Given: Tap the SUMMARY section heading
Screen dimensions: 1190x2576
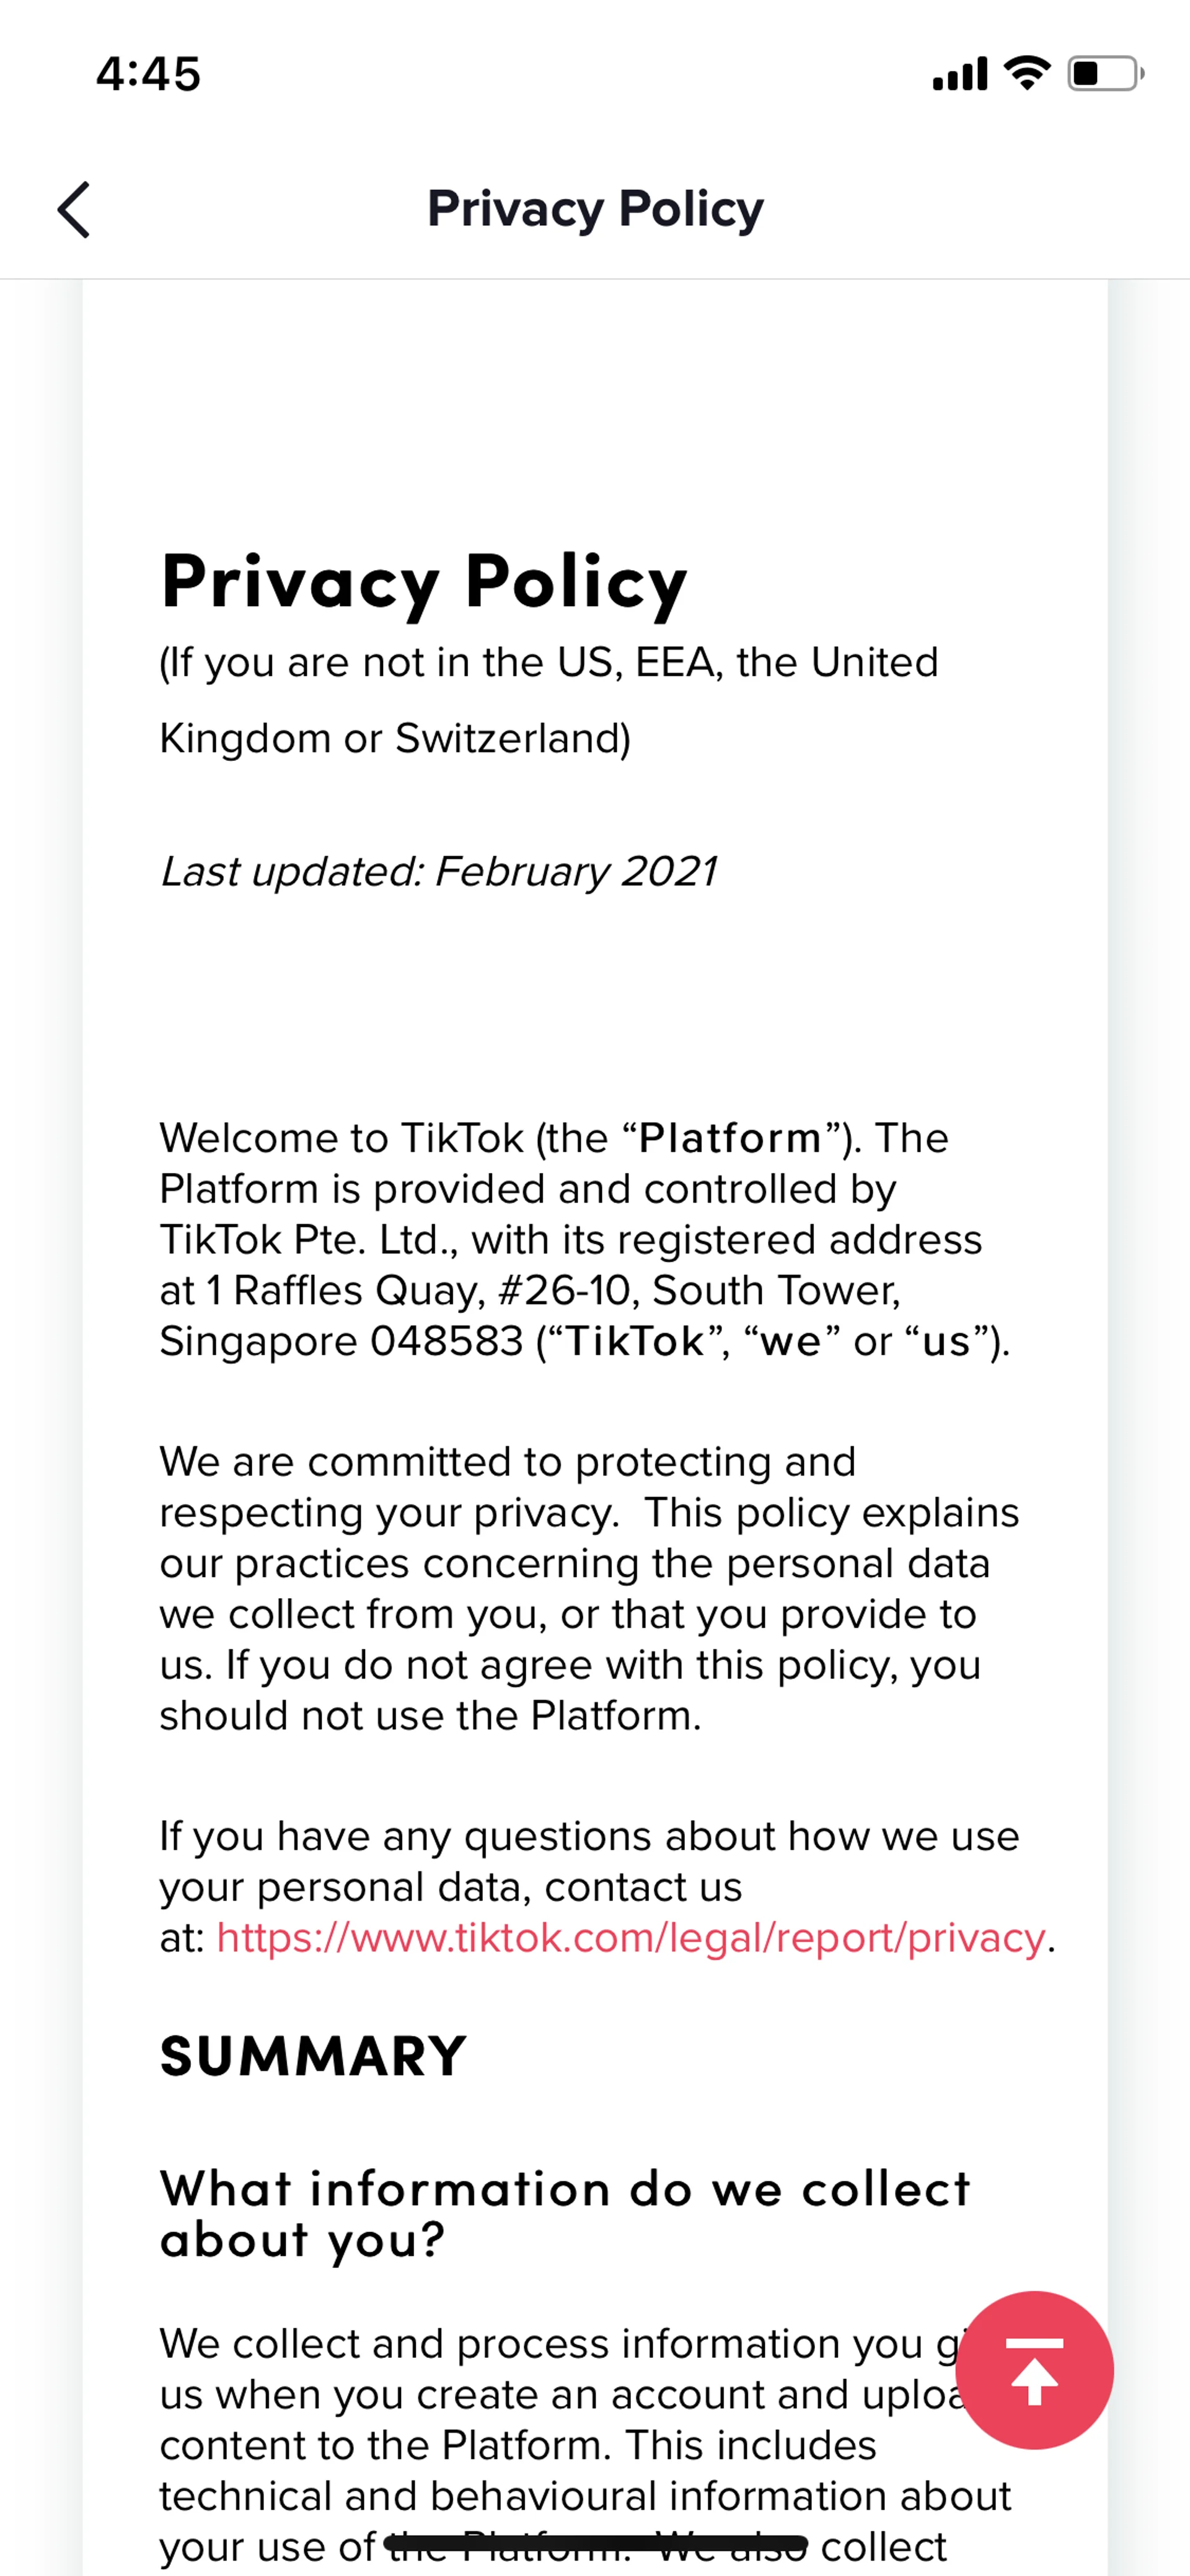Looking at the screenshot, I should click(x=313, y=2056).
